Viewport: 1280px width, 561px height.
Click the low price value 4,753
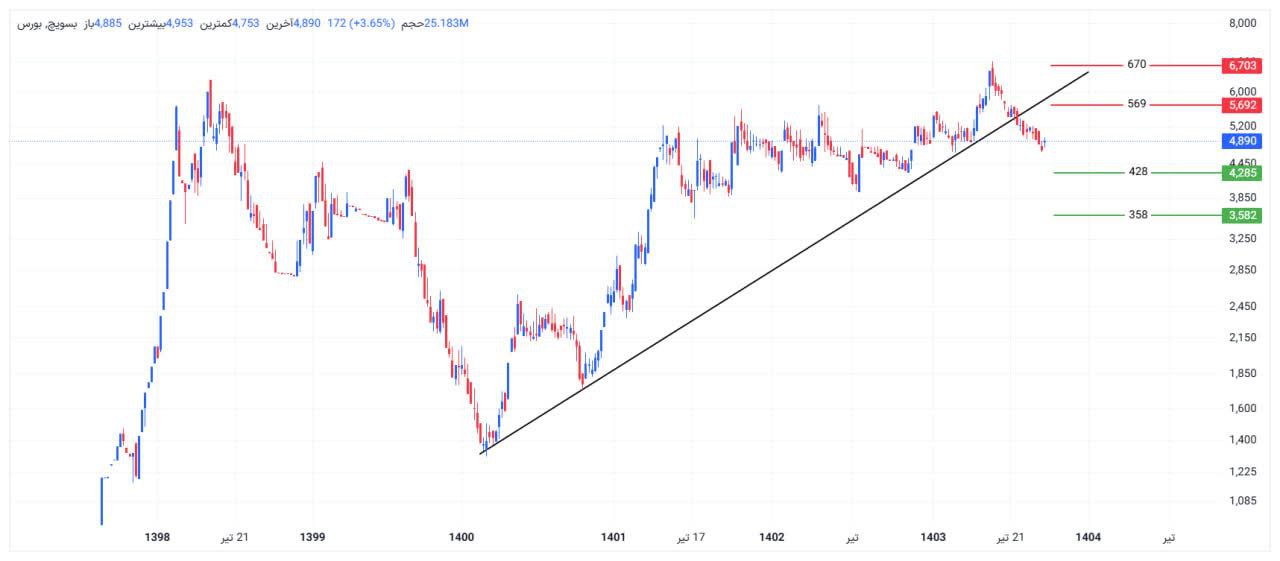click(246, 23)
